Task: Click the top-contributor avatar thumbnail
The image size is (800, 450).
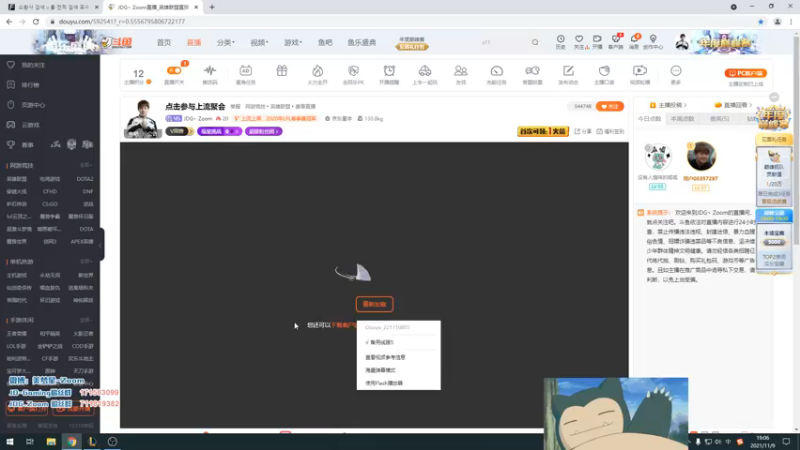Action: 701,156
